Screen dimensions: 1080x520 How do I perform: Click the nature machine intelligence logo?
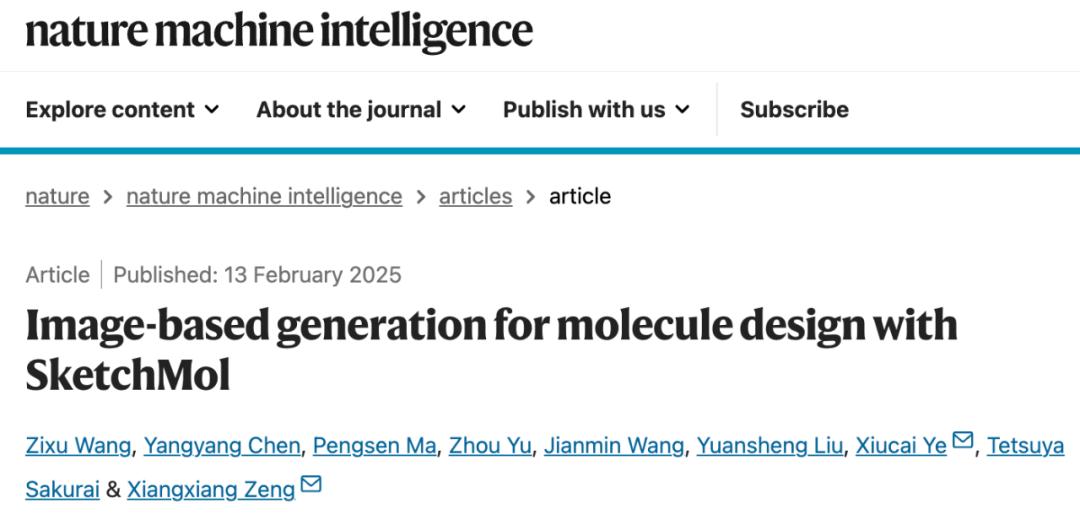(279, 31)
